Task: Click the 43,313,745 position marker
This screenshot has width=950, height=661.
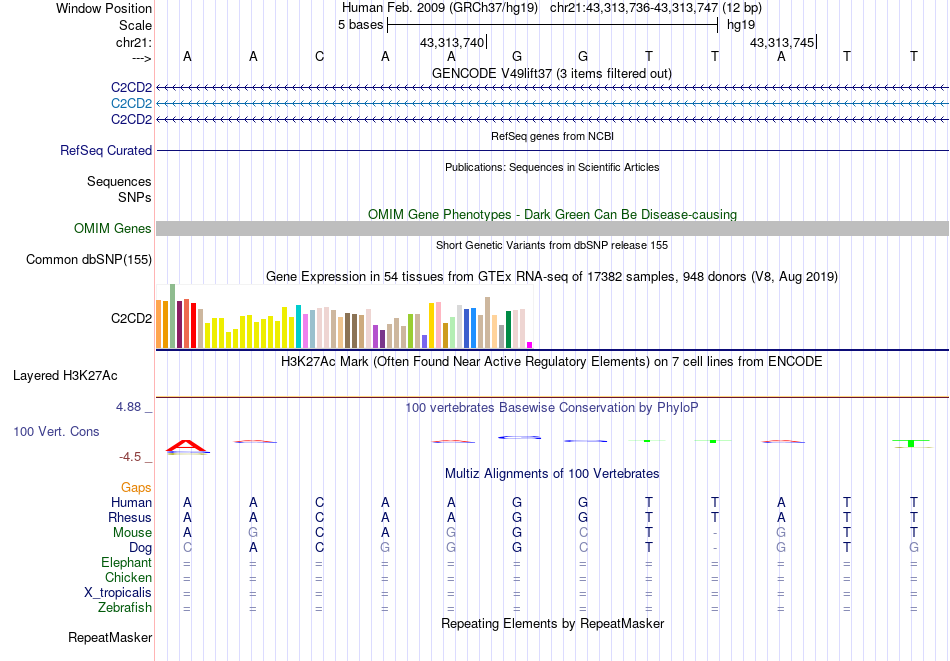Action: (783, 42)
